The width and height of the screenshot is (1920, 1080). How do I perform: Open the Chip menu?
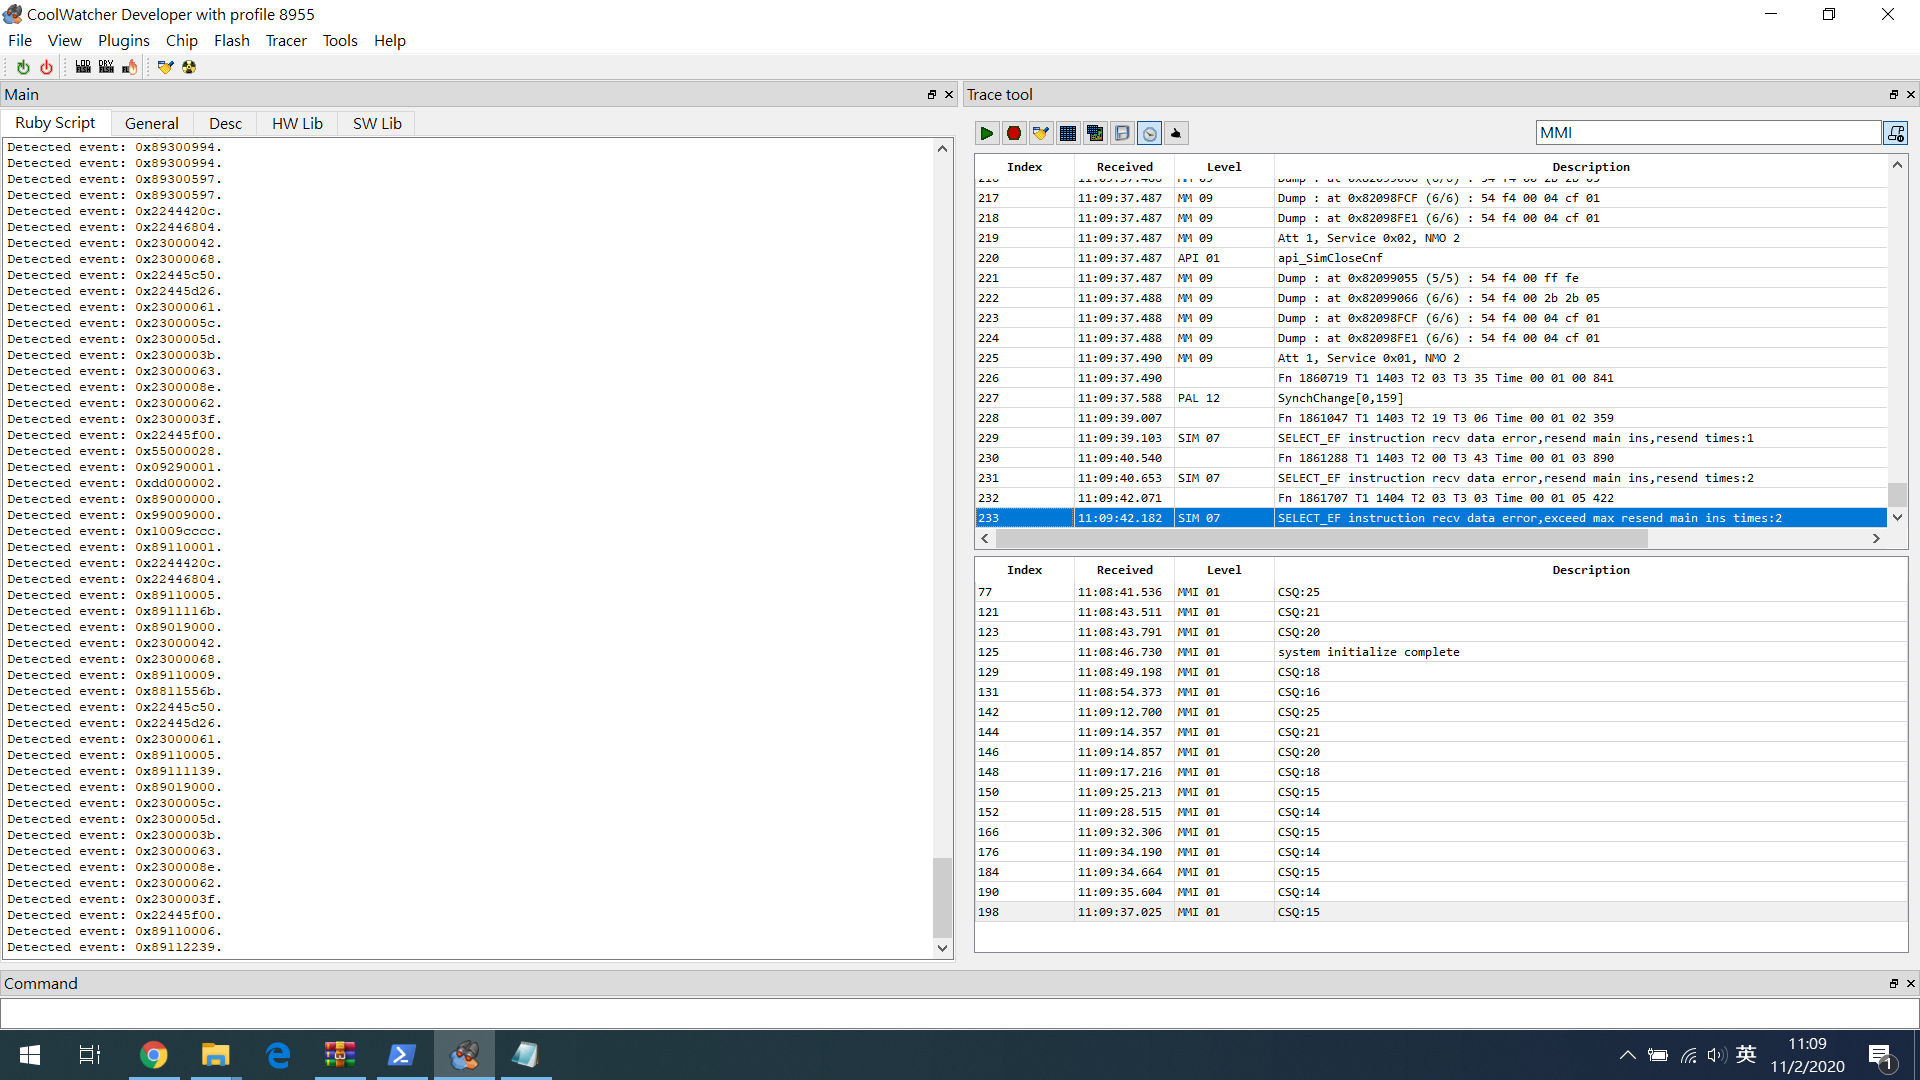pos(181,41)
